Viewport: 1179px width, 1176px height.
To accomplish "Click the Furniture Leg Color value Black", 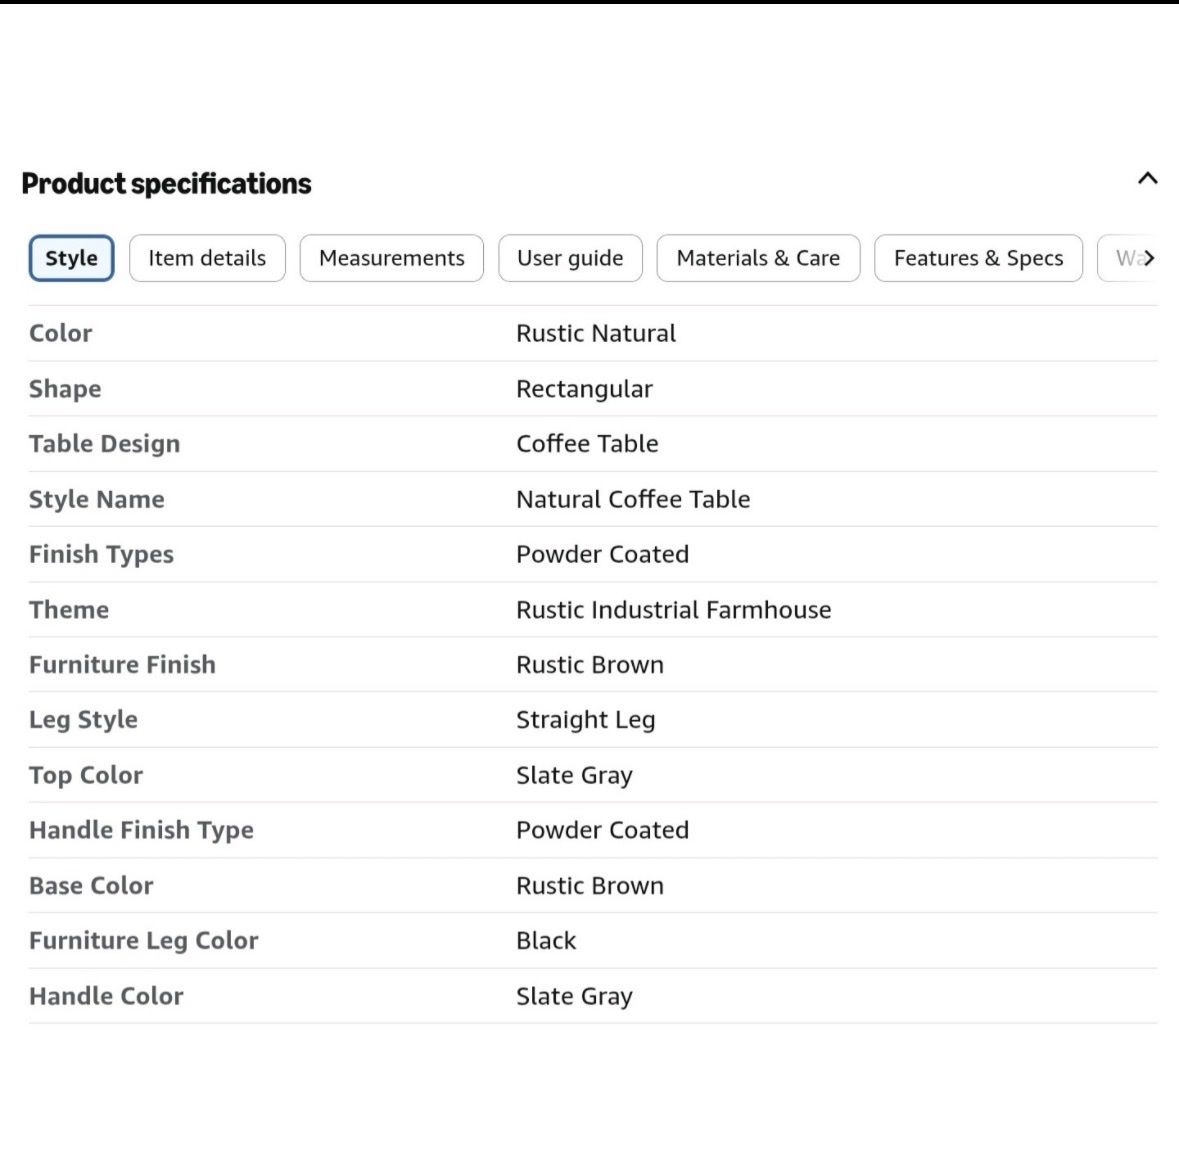I will [546, 941].
